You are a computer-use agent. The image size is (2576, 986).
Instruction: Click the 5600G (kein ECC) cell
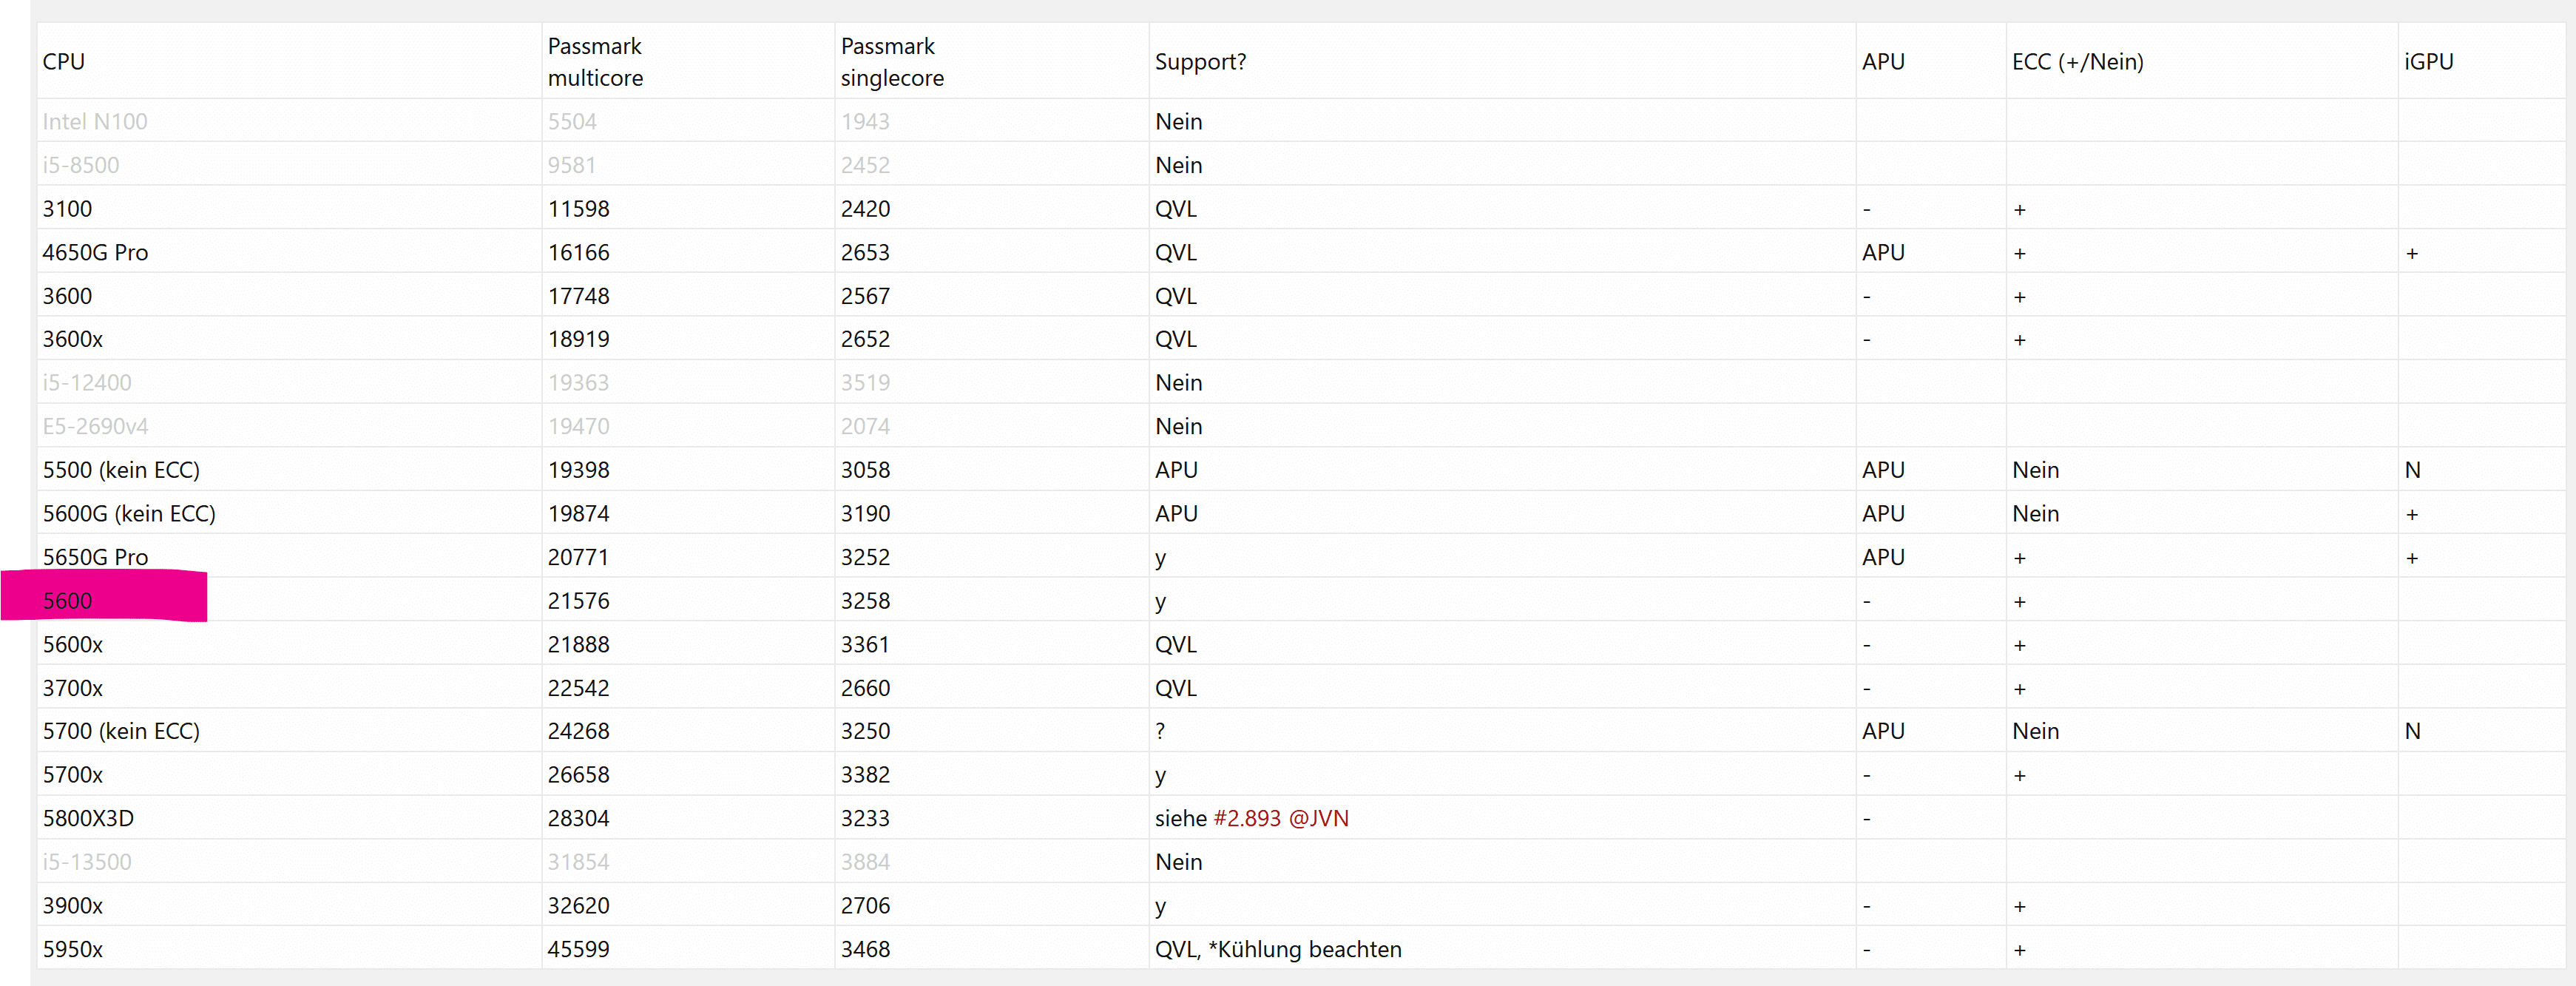(x=129, y=514)
